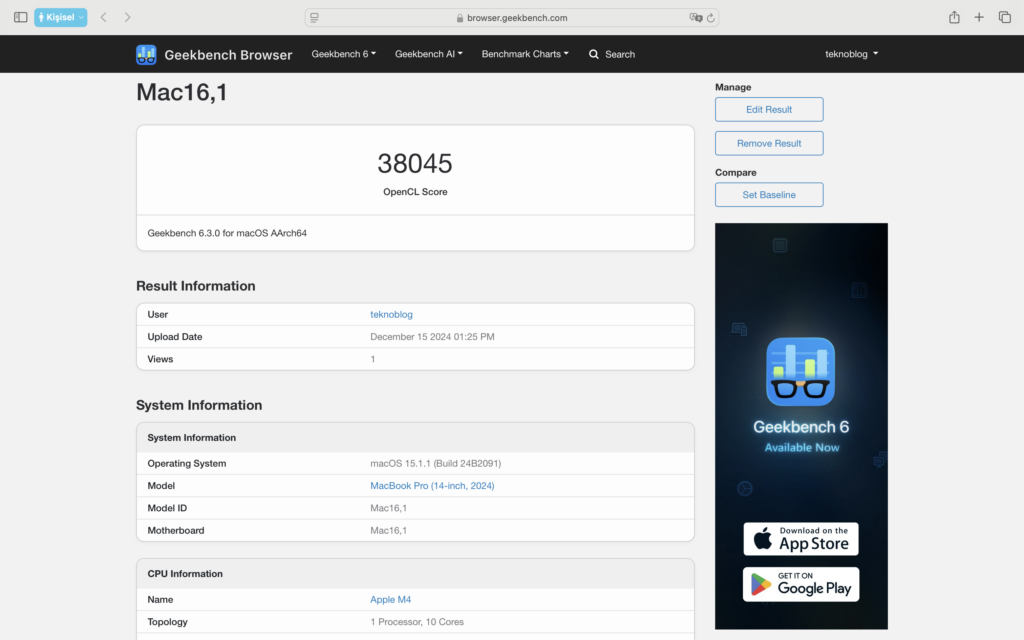Click the translate icon in address bar
The image size is (1024, 640).
pyautogui.click(x=695, y=17)
